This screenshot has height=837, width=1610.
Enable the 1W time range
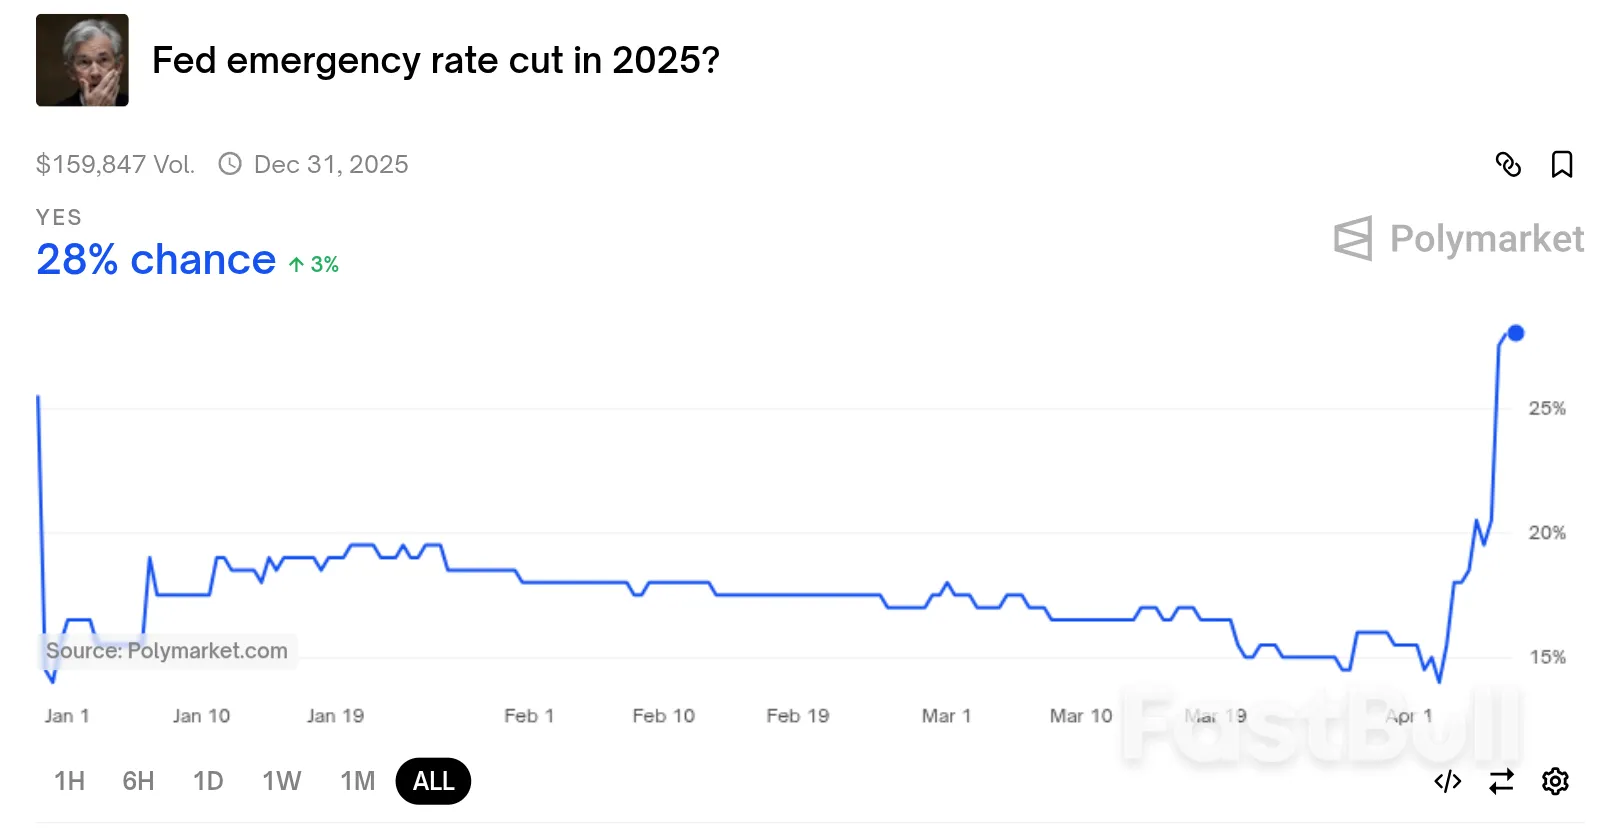coord(281,781)
